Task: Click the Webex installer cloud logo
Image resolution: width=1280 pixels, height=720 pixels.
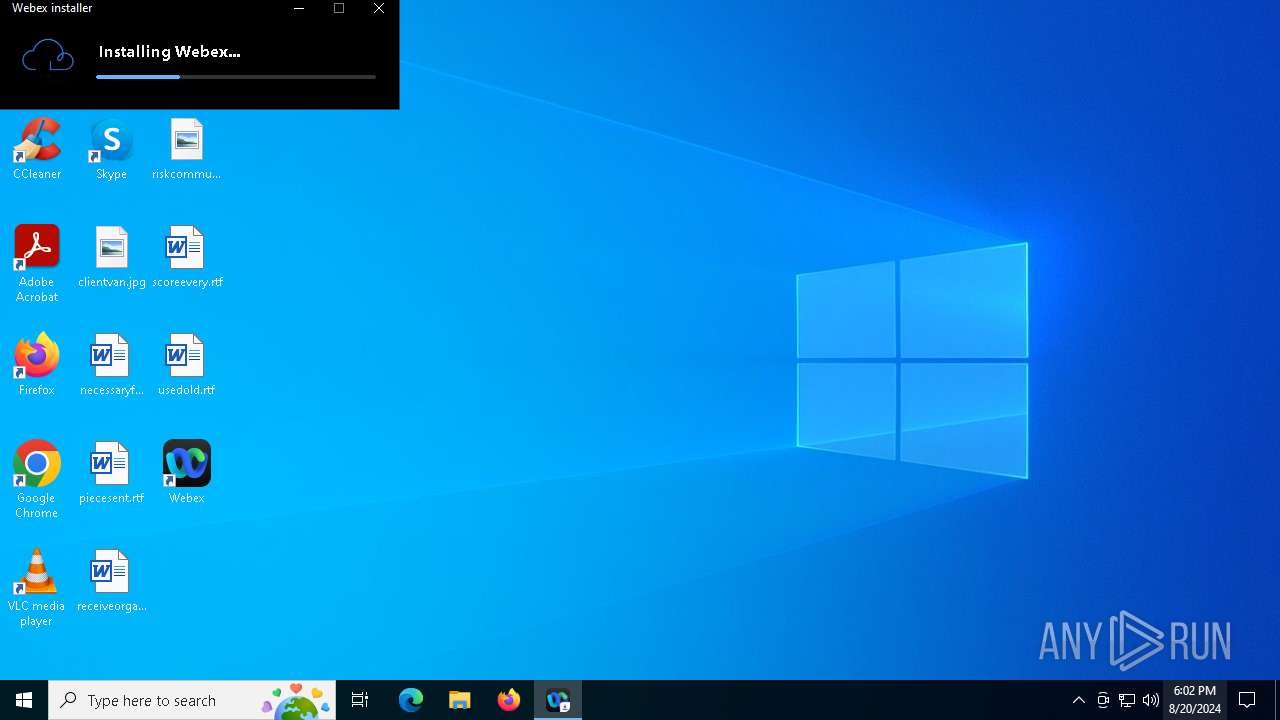Action: click(x=48, y=56)
